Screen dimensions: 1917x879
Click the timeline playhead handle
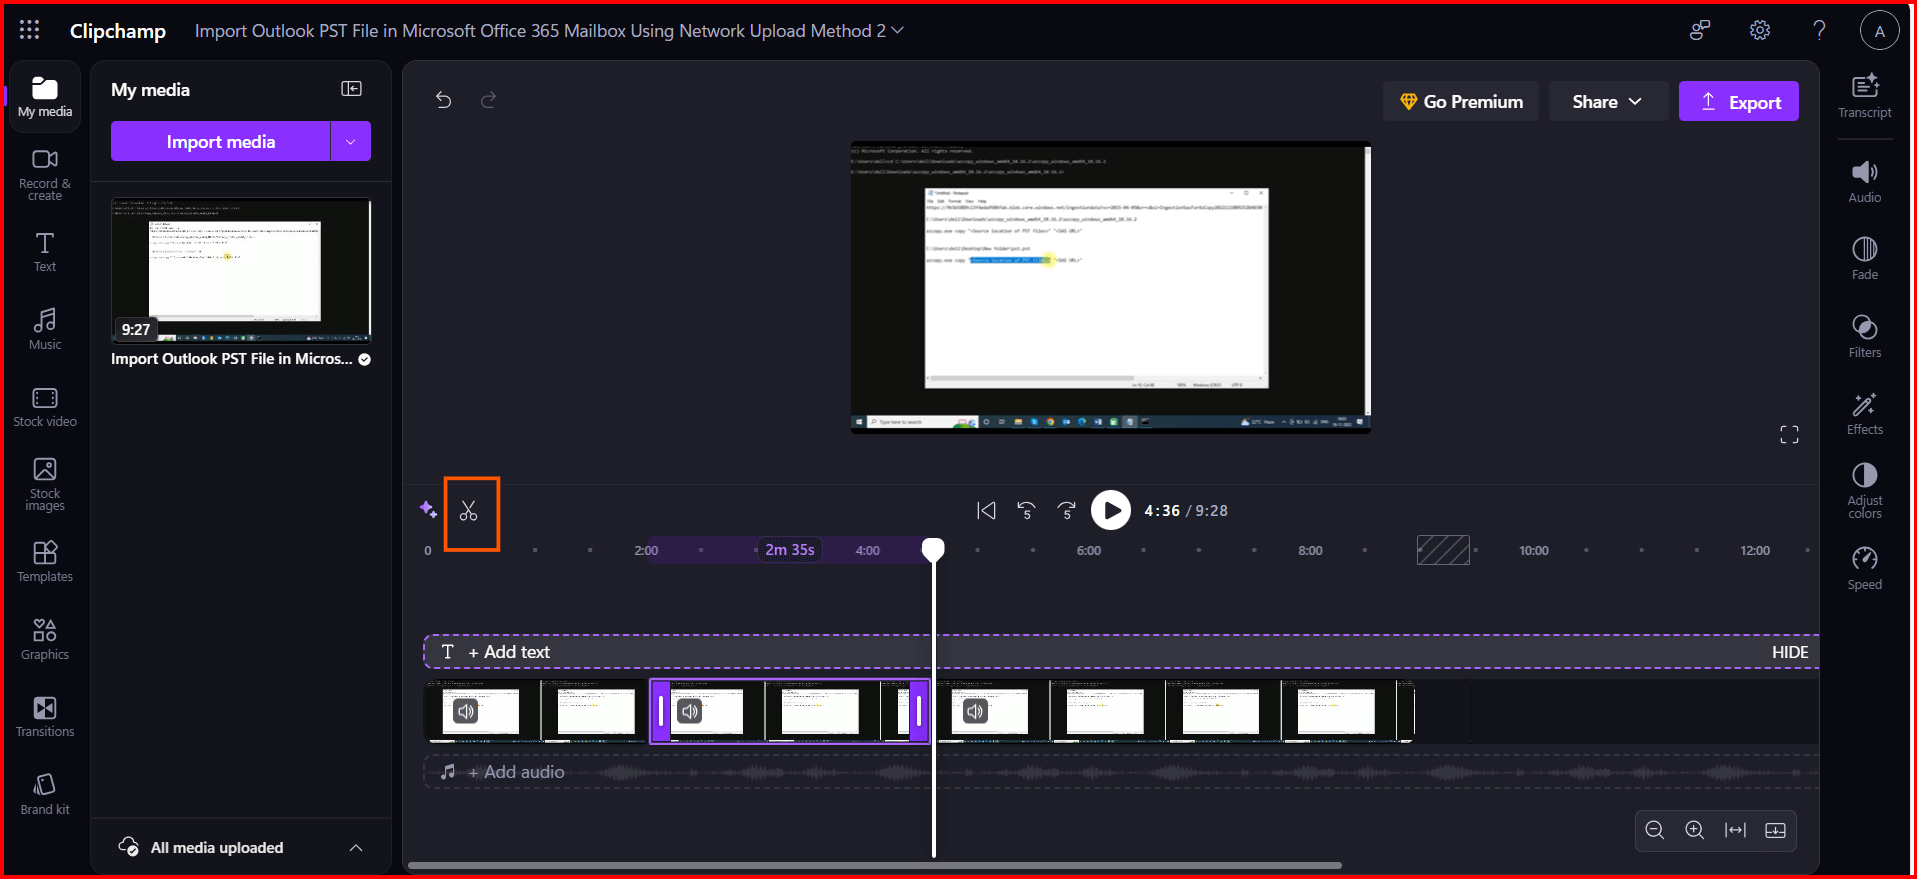(x=933, y=549)
